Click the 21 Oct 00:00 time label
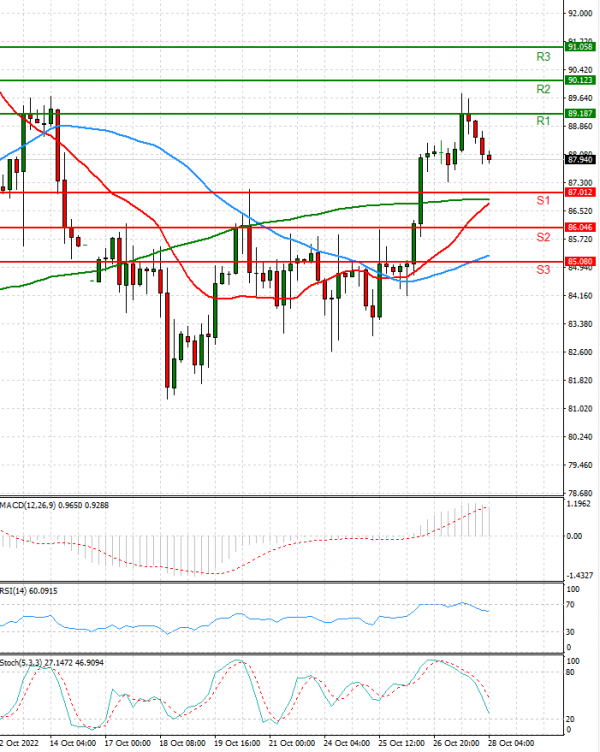Screen dimensions: 600x752 coord(292,743)
